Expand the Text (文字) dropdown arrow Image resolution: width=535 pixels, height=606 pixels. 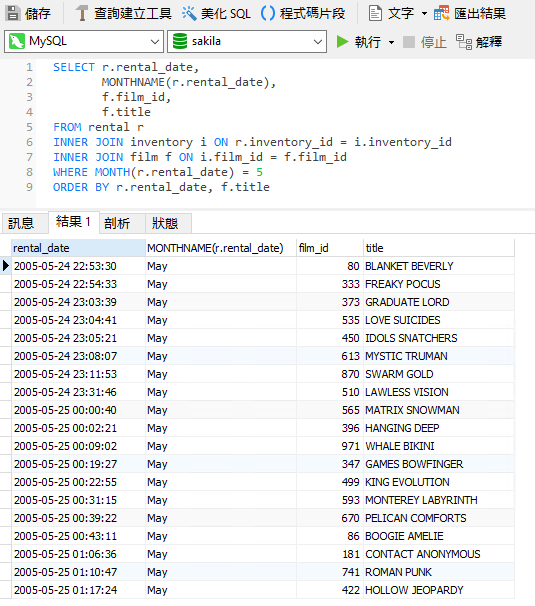click(x=424, y=14)
